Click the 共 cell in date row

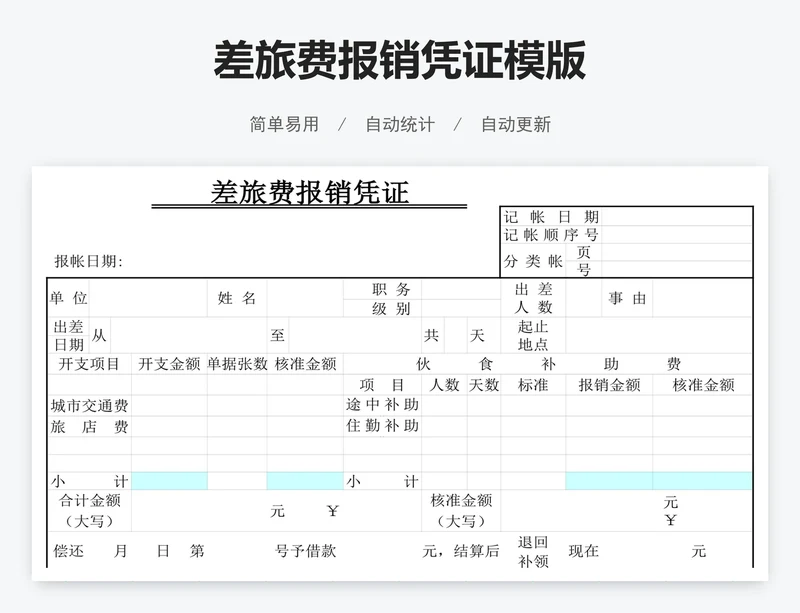coord(433,335)
